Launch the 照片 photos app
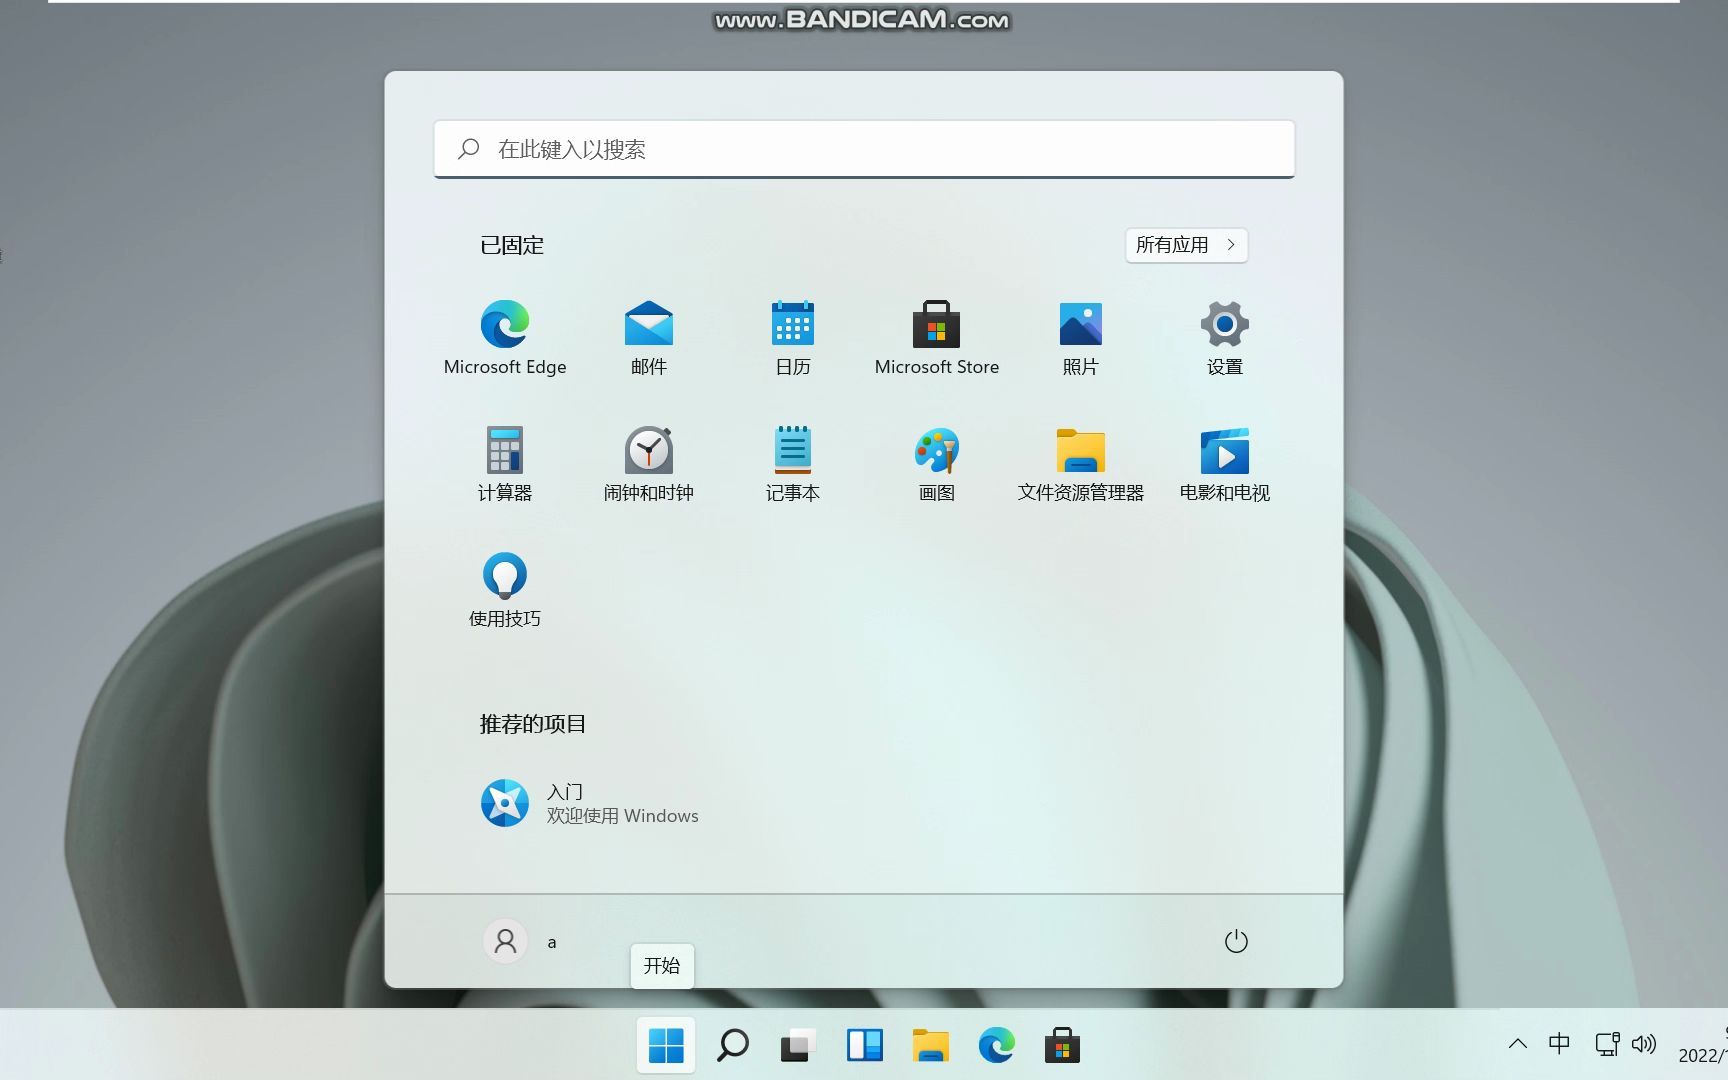Viewport: 1728px width, 1080px height. click(x=1080, y=335)
